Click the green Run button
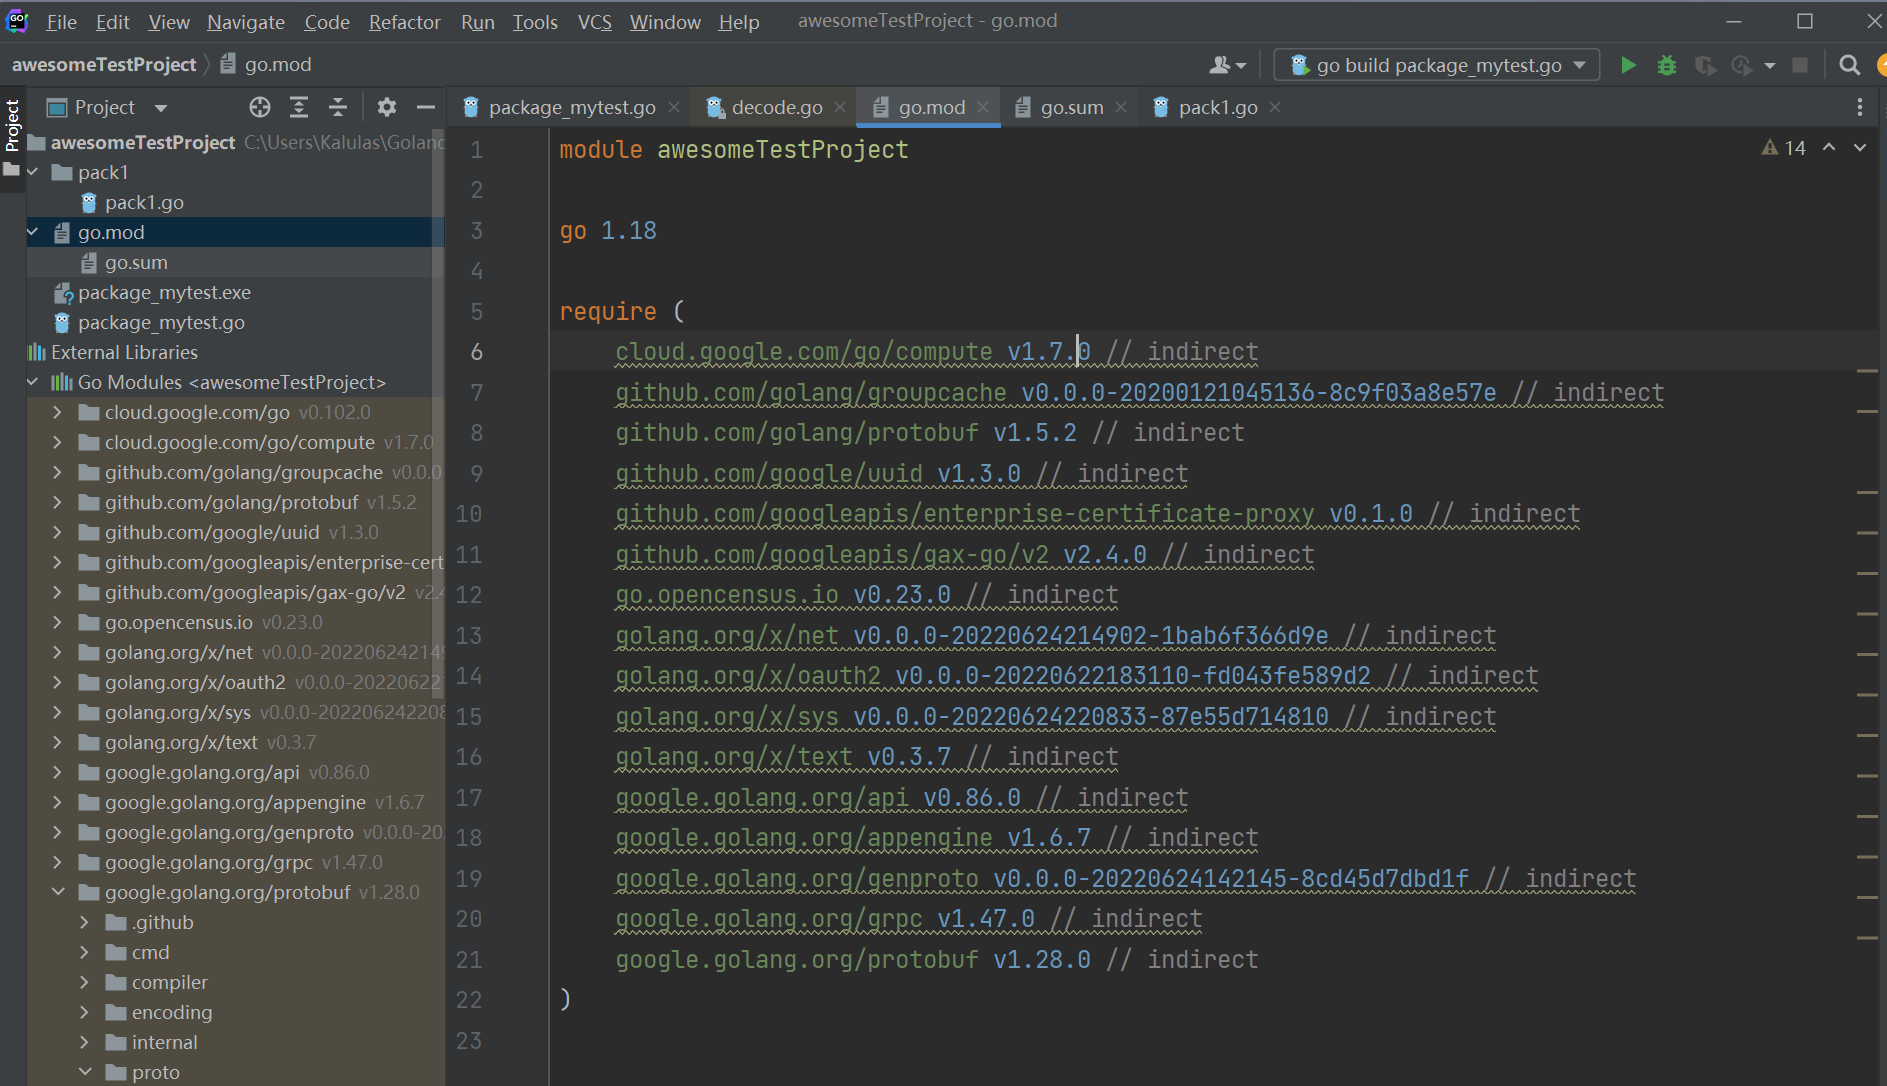The image size is (1887, 1086). coord(1628,65)
